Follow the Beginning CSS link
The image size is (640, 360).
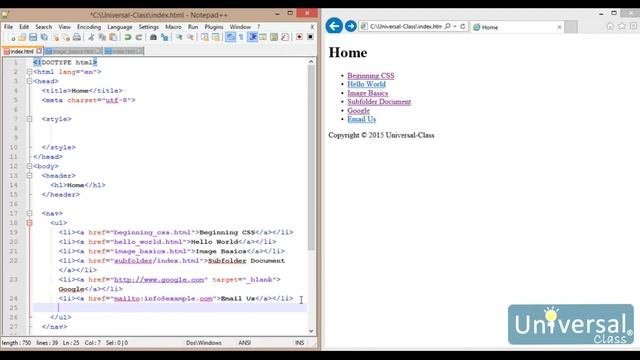point(371,76)
